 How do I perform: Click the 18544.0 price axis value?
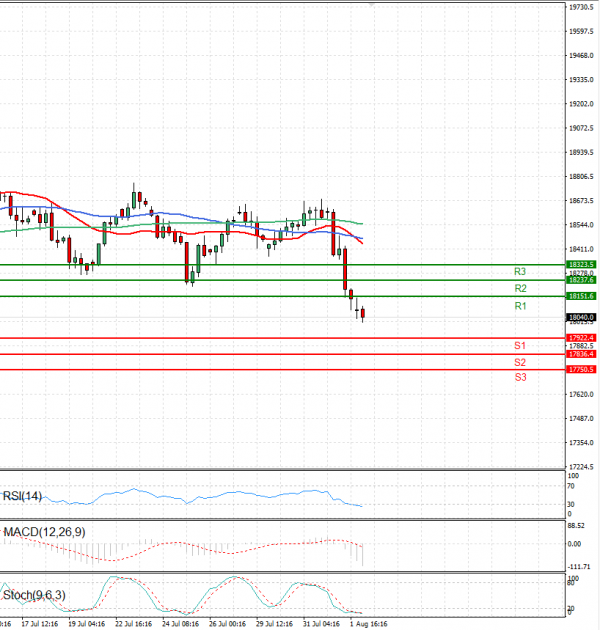[581, 225]
